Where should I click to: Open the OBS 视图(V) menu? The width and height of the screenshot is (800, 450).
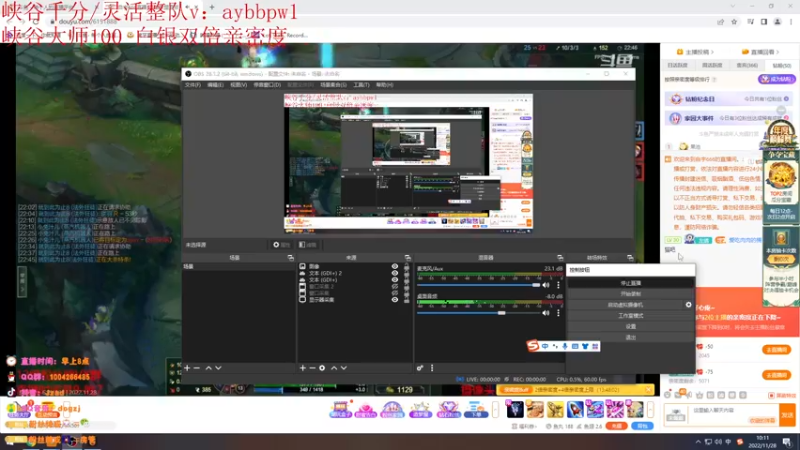click(x=238, y=85)
